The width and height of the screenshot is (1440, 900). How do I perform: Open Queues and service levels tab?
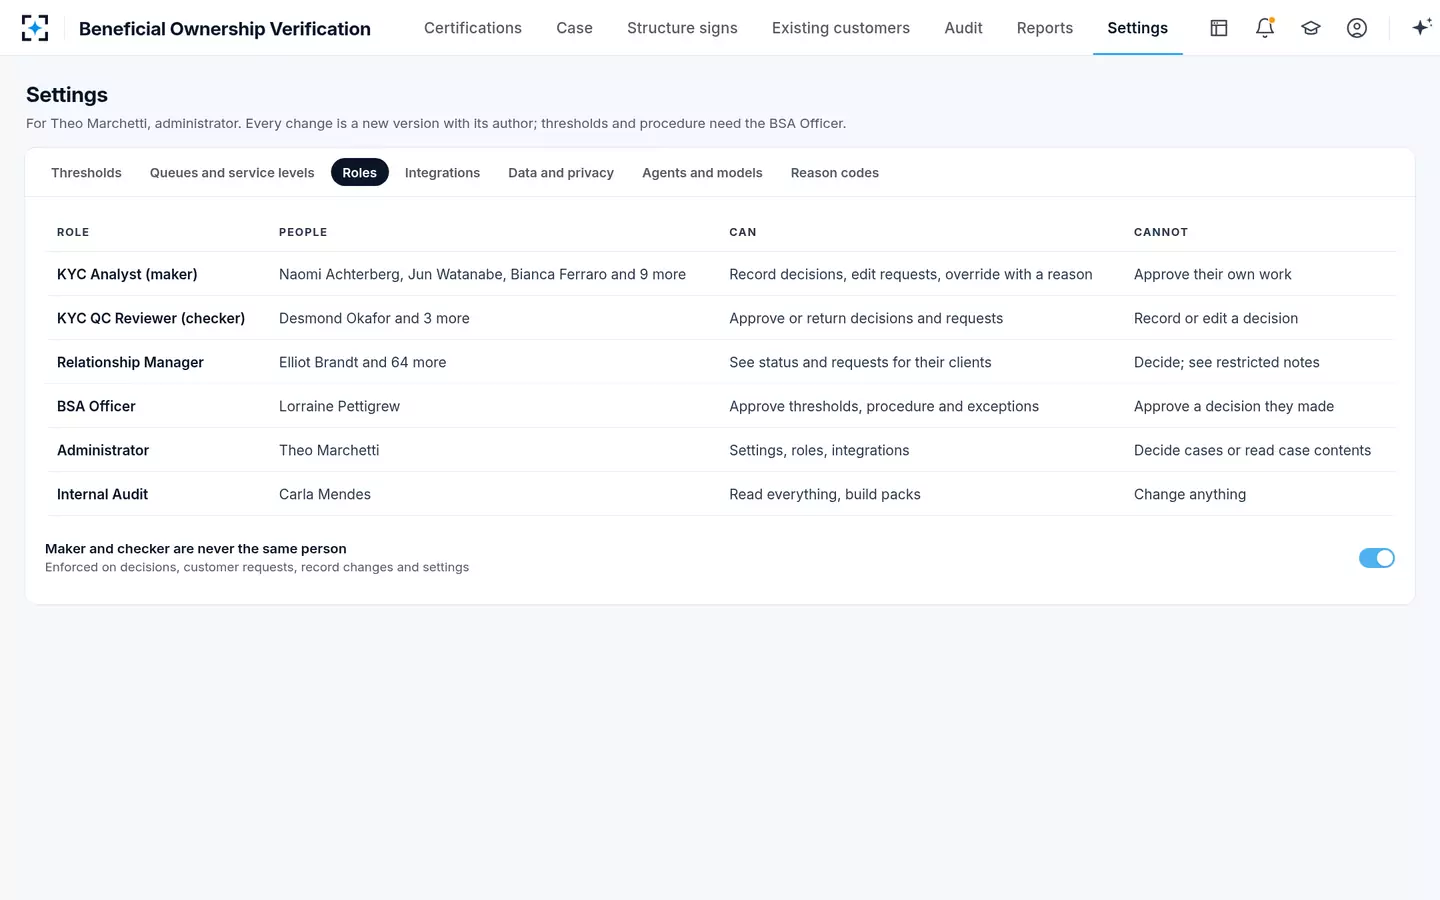click(232, 173)
